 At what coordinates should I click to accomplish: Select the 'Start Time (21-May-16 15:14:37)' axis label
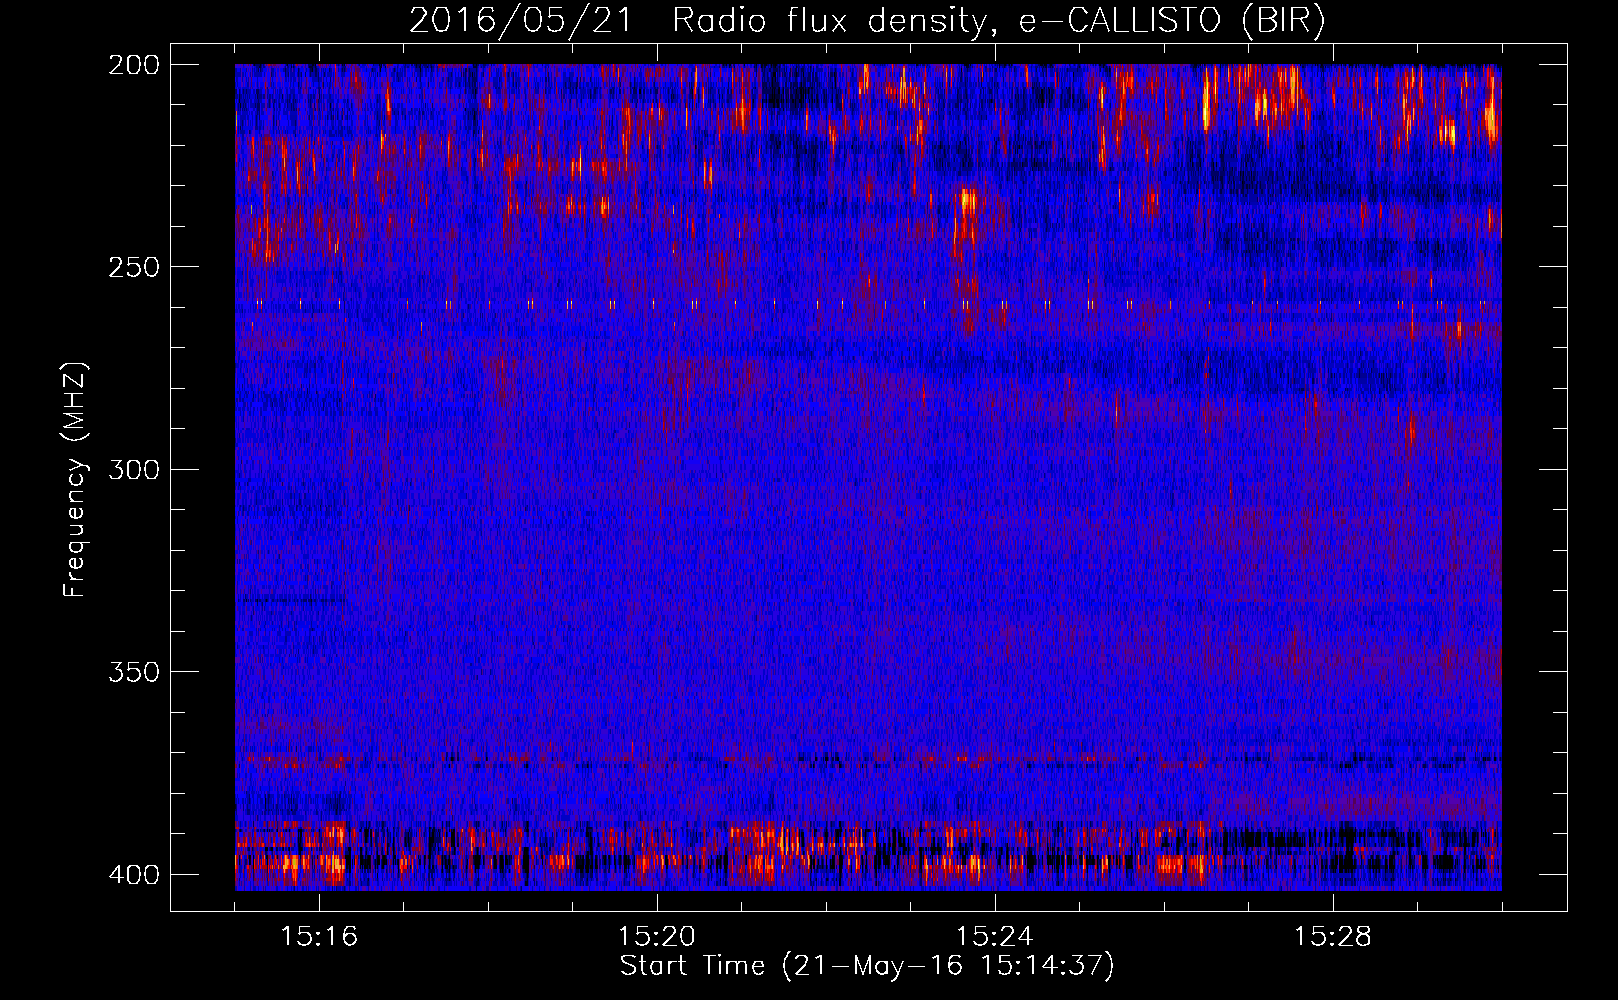pos(867,966)
